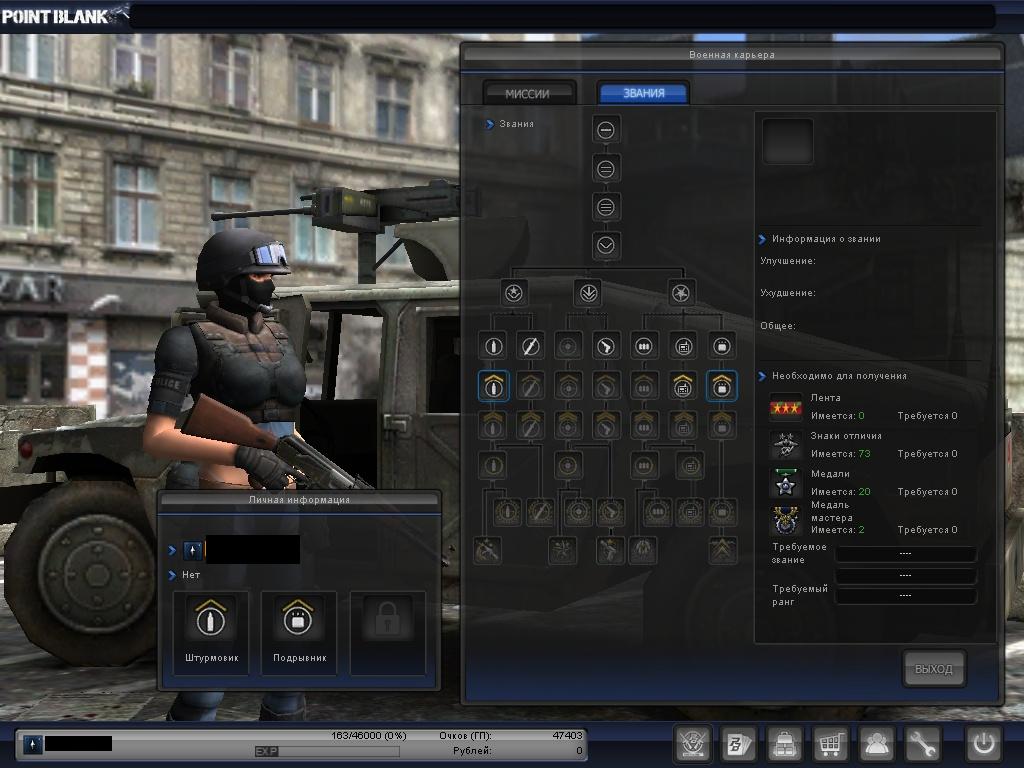Select the plain bullet rank without chevron
1024x768 pixels.
click(493, 346)
